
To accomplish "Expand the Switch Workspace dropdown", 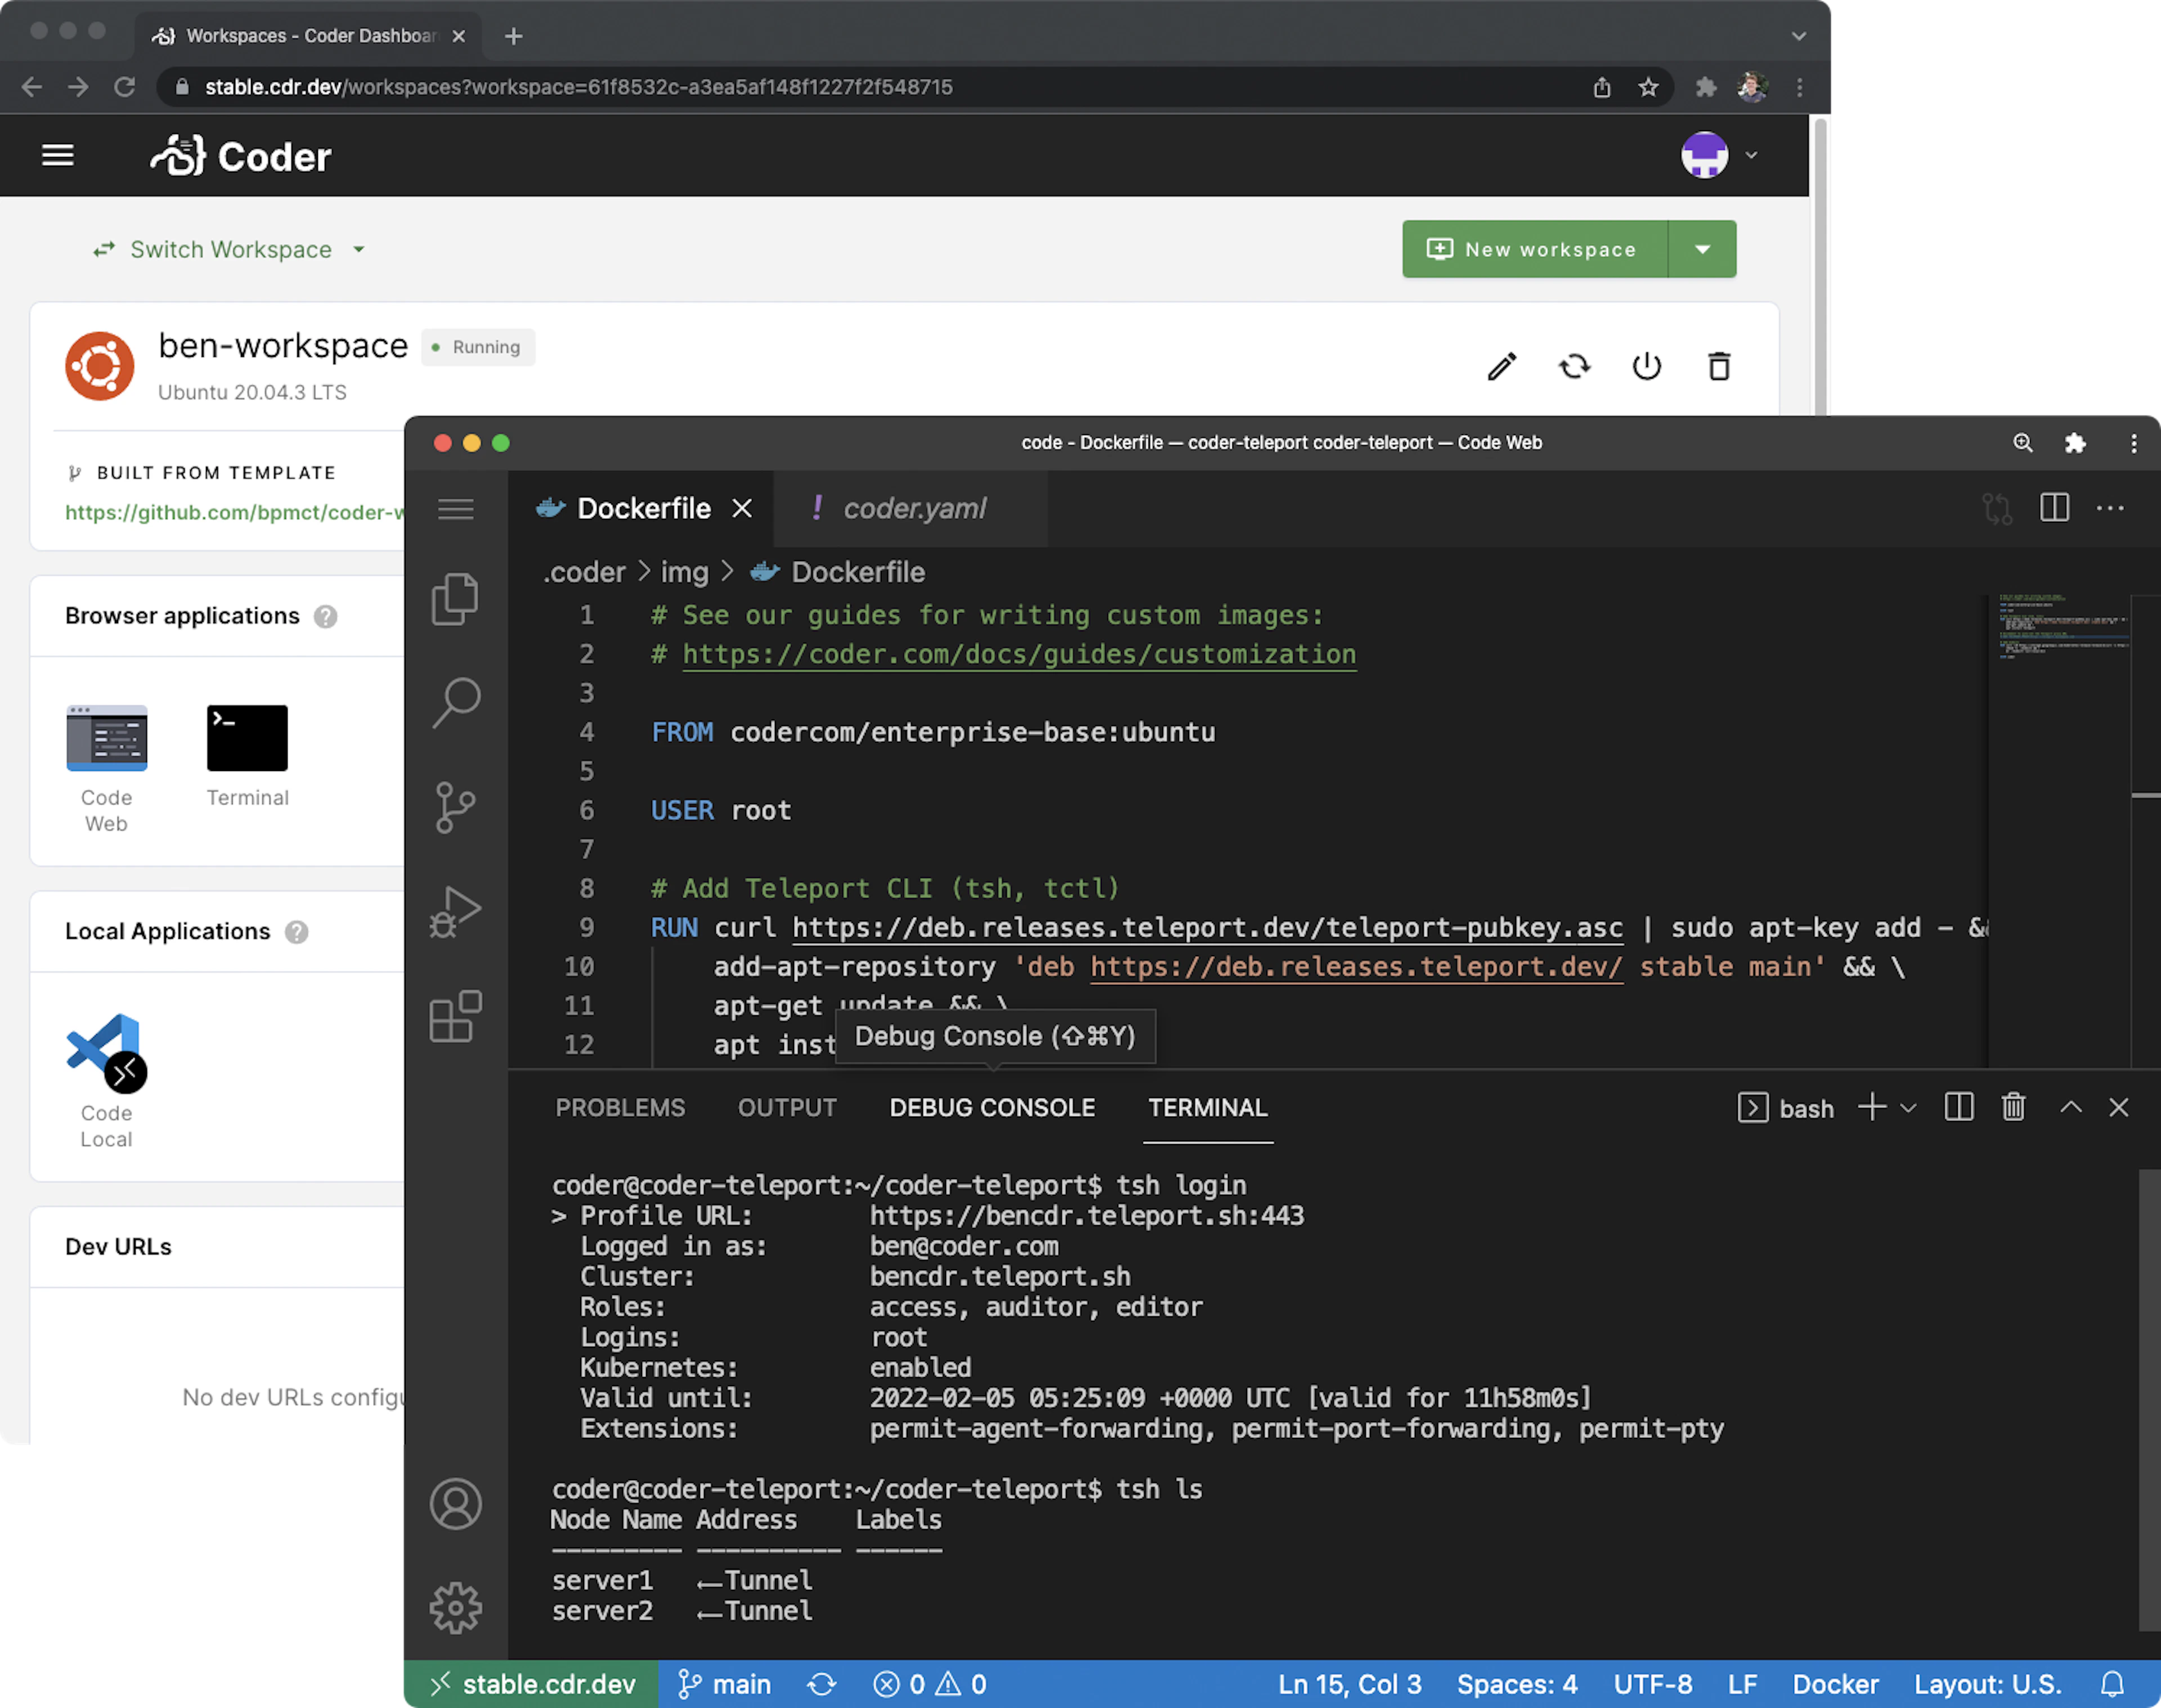I will tap(229, 249).
